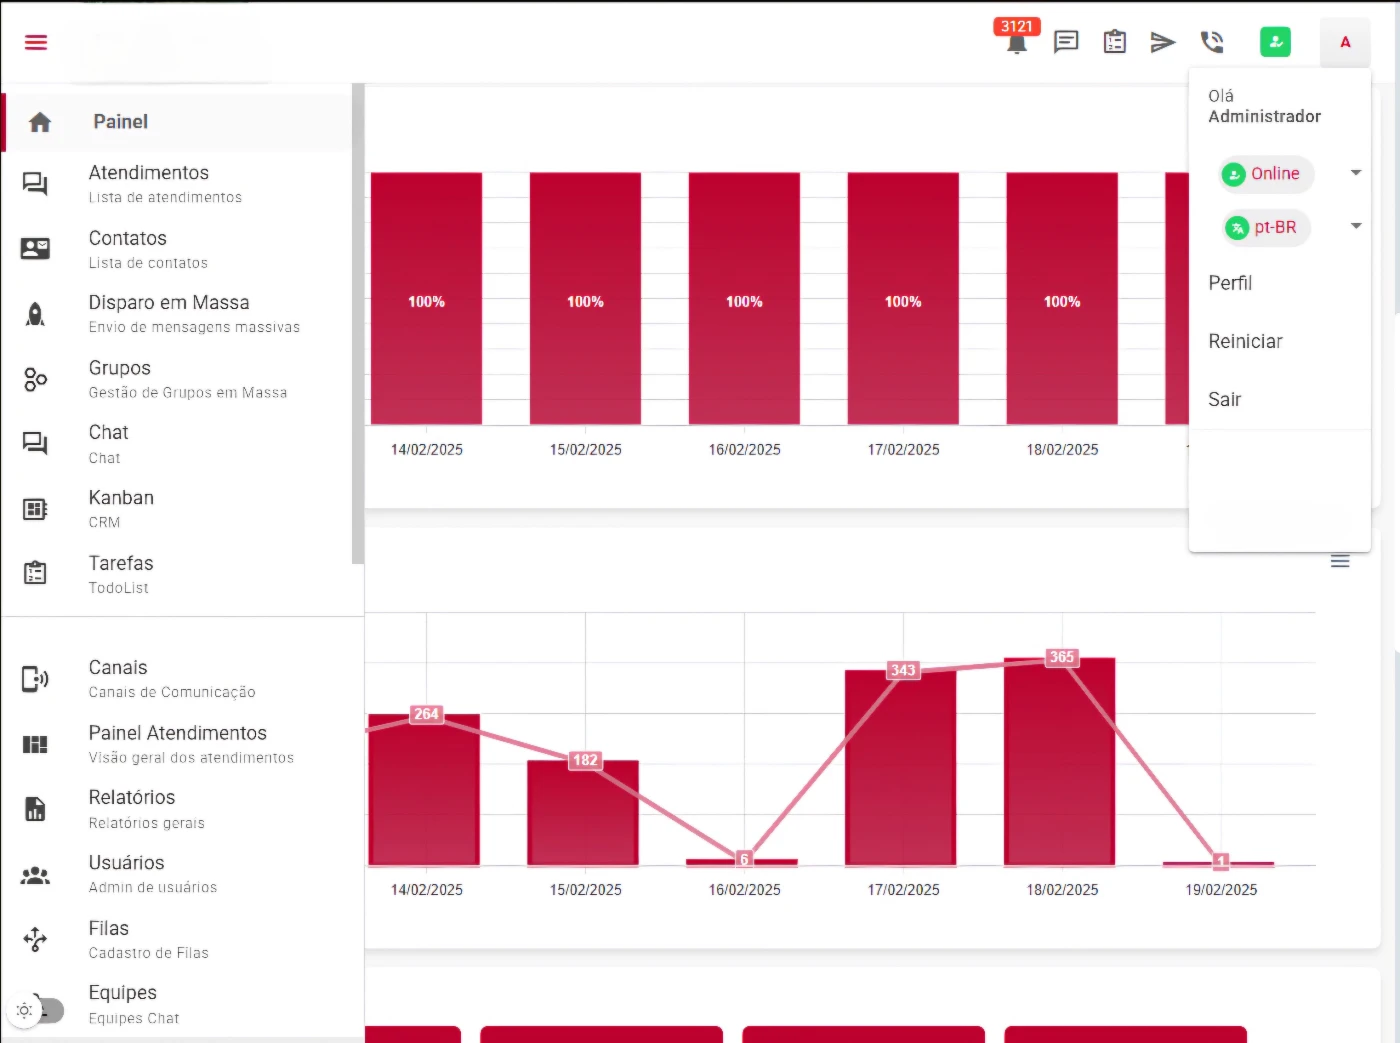Select Perfil from the user menu
This screenshot has height=1043, width=1400.
tap(1230, 283)
